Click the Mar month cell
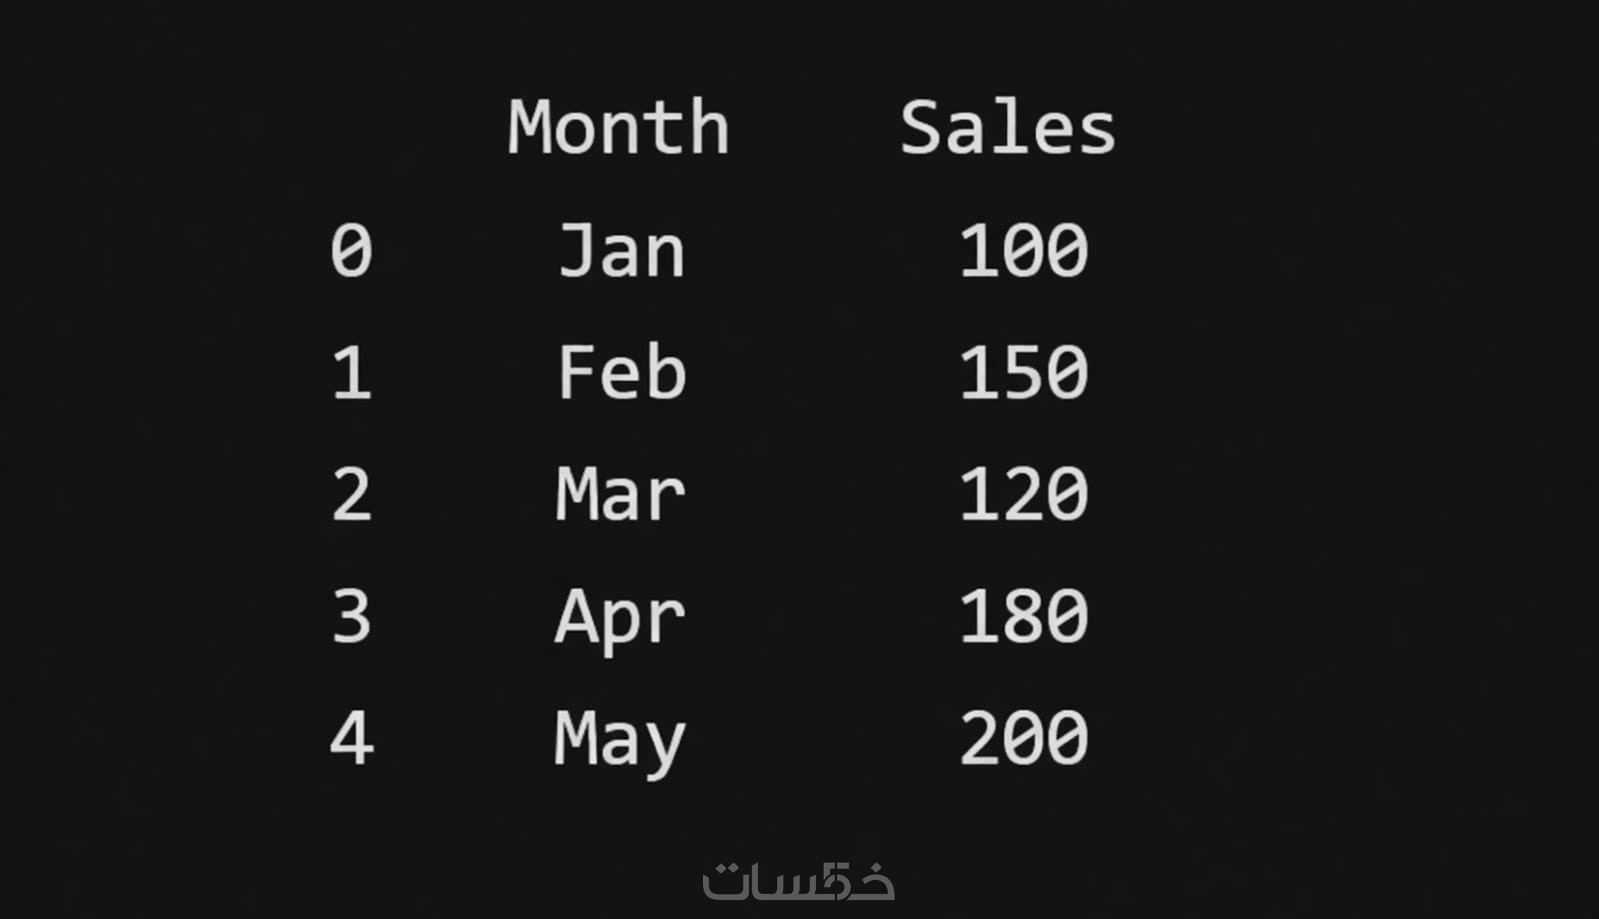Viewport: 1599px width, 919px height. click(621, 495)
